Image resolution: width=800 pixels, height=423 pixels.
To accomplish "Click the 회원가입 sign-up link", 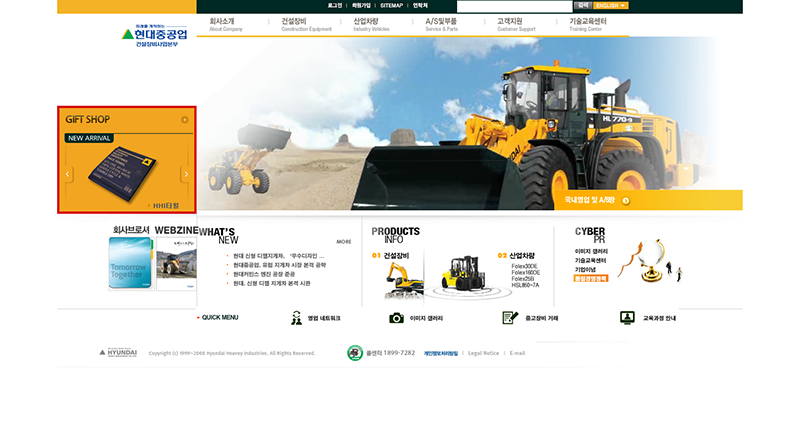I will tap(361, 5).
